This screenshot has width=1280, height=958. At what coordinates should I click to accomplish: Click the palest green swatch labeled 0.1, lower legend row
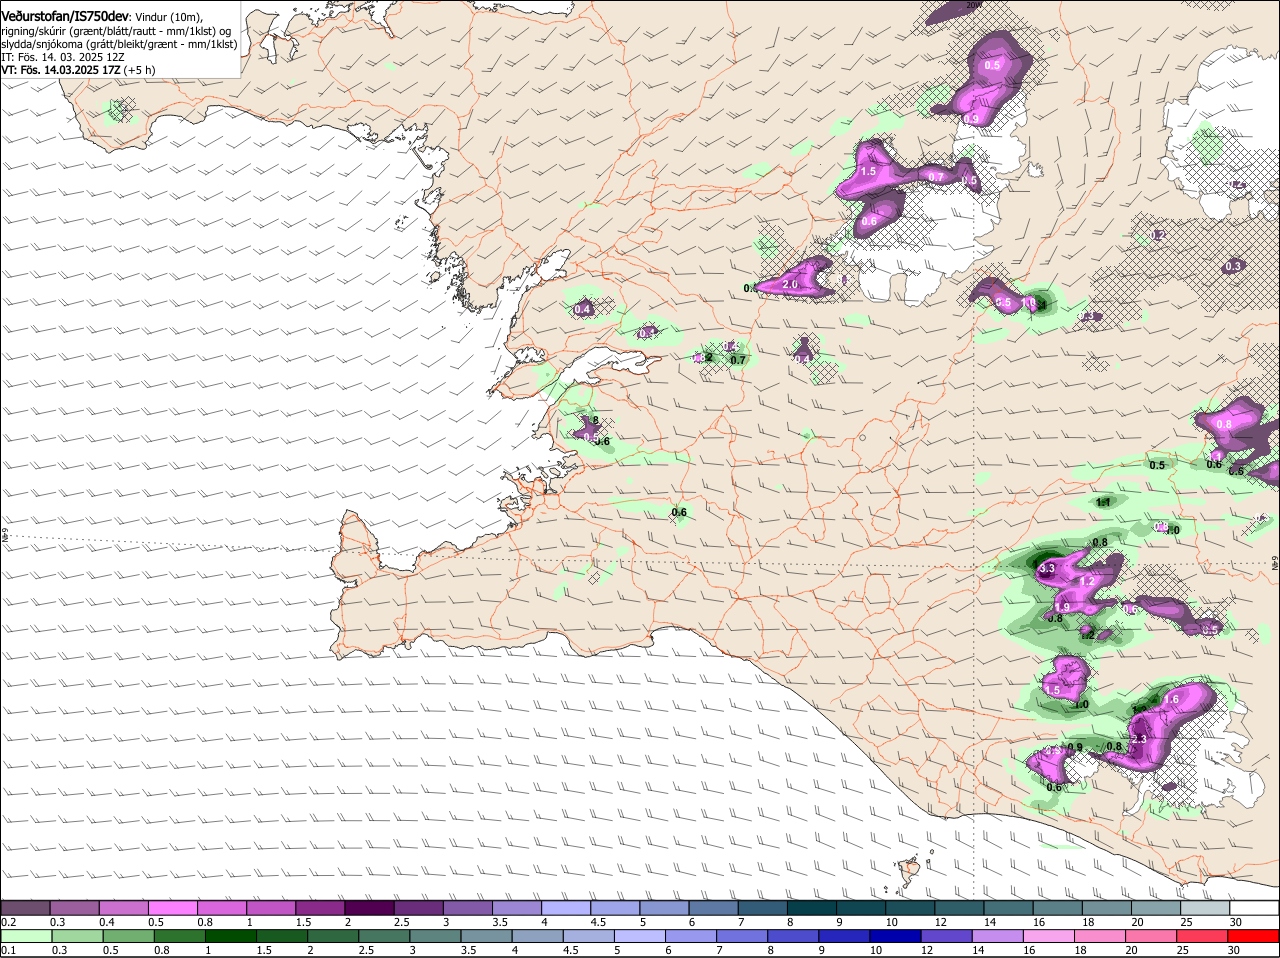[26, 936]
